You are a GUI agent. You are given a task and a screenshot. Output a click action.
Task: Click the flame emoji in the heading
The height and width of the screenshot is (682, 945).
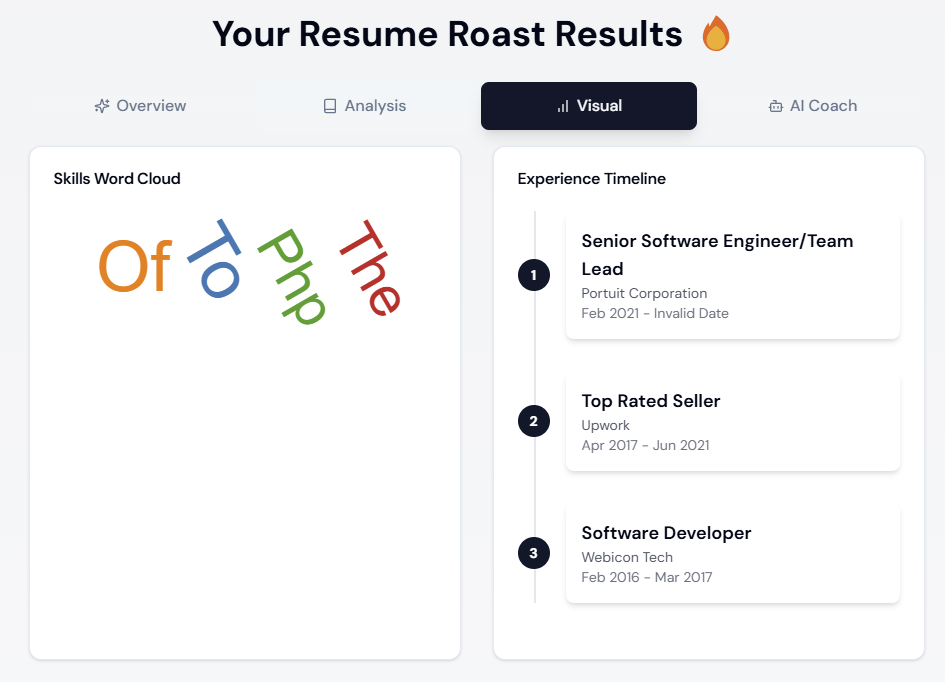(x=716, y=33)
